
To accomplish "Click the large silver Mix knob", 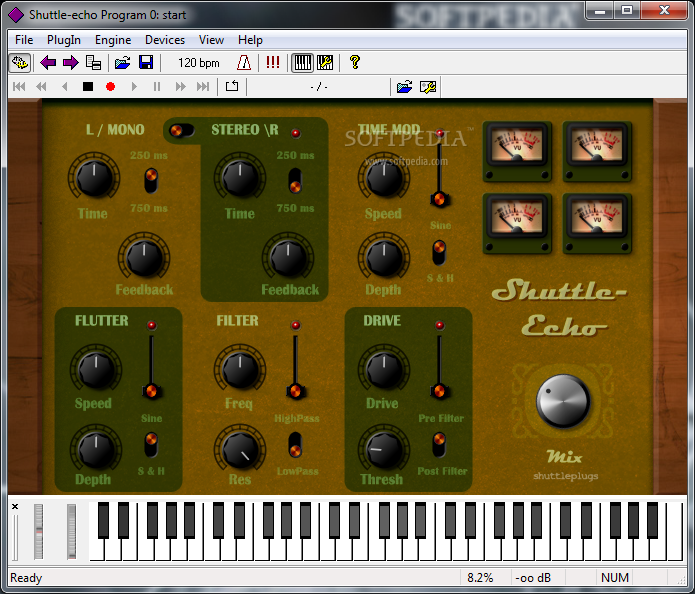I will [563, 401].
